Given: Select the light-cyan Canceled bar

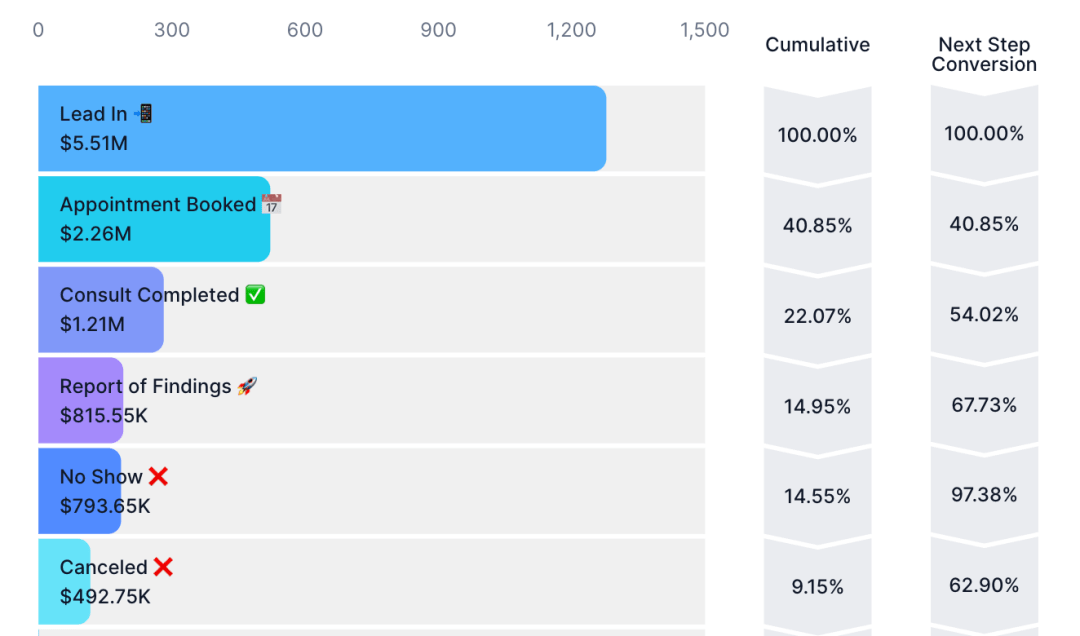Looking at the screenshot, I should coord(64,582).
